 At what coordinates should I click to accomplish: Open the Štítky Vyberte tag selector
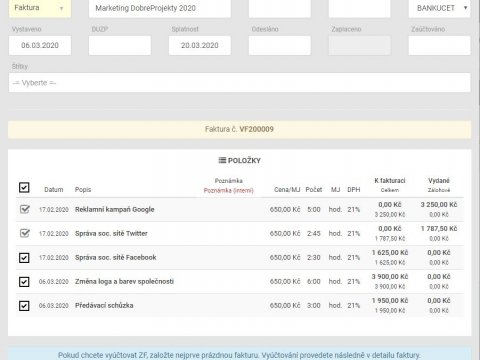(x=240, y=83)
